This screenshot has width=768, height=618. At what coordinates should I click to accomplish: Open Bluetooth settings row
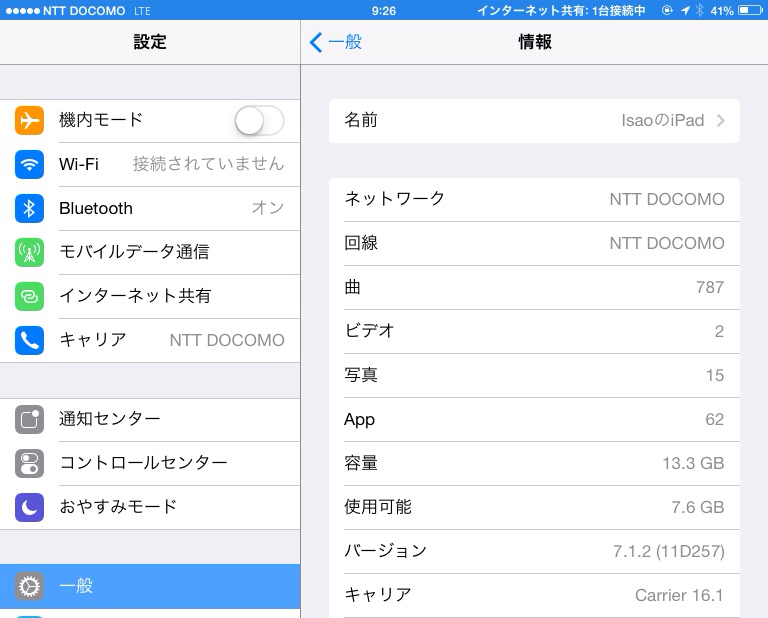[x=150, y=209]
